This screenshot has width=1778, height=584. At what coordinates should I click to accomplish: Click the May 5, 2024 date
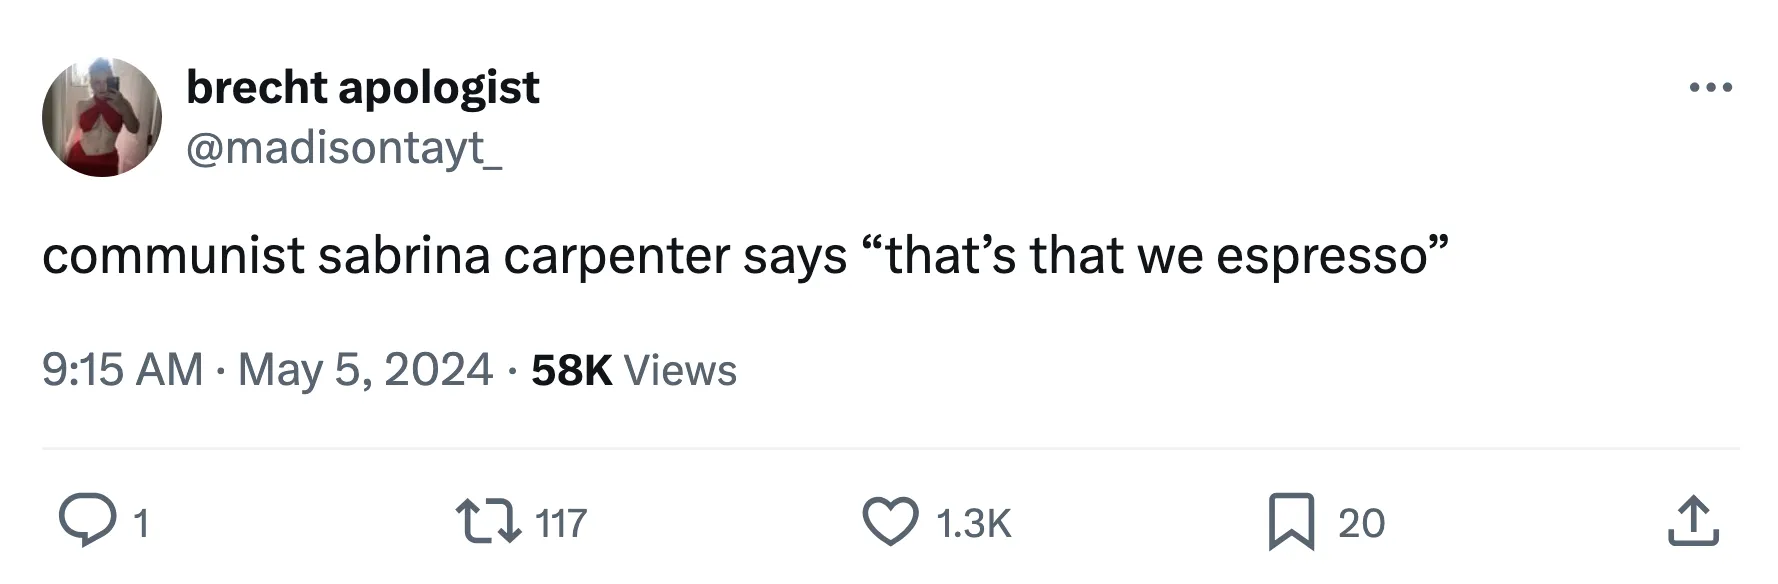pos(365,370)
